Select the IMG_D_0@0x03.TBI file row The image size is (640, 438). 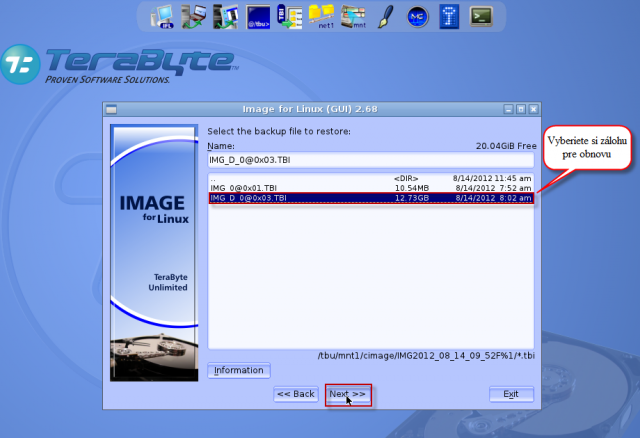[371, 198]
